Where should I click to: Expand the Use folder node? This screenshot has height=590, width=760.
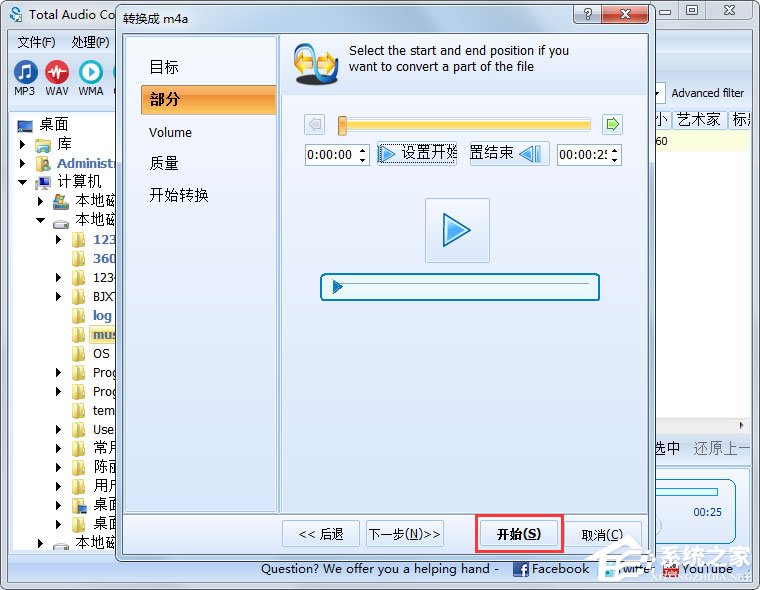pos(58,429)
